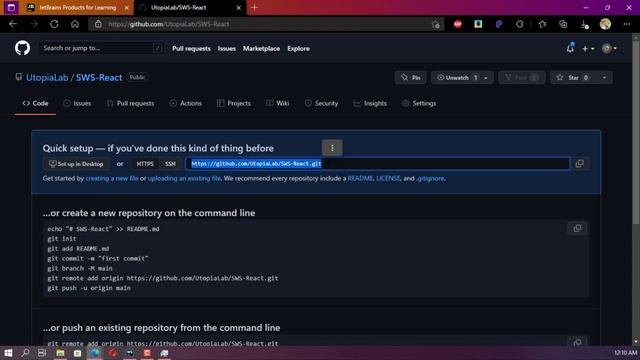Click the clone URL text field
The height and width of the screenshot is (360, 640).
pos(378,164)
